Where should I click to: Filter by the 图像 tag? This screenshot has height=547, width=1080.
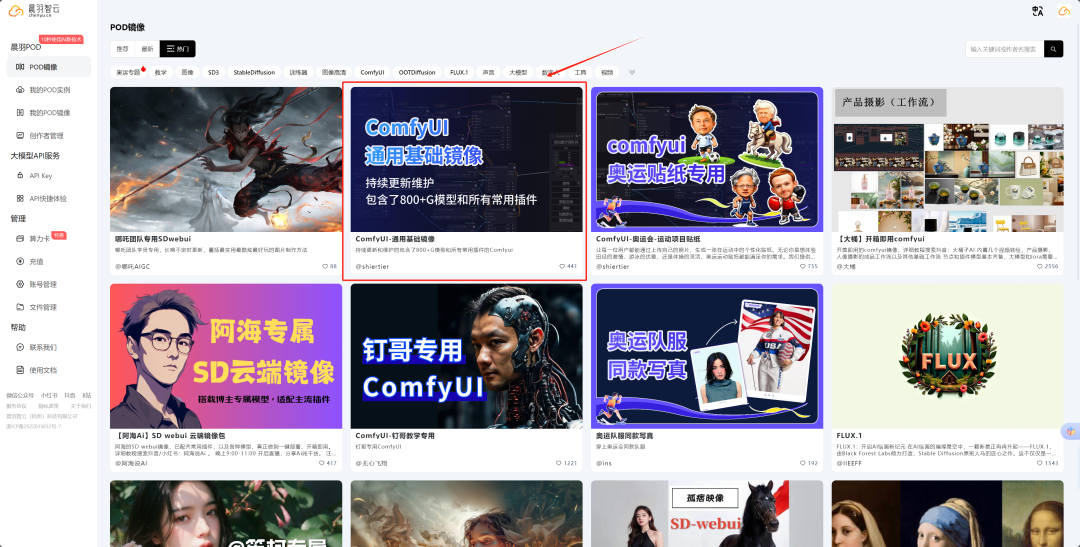pos(187,72)
